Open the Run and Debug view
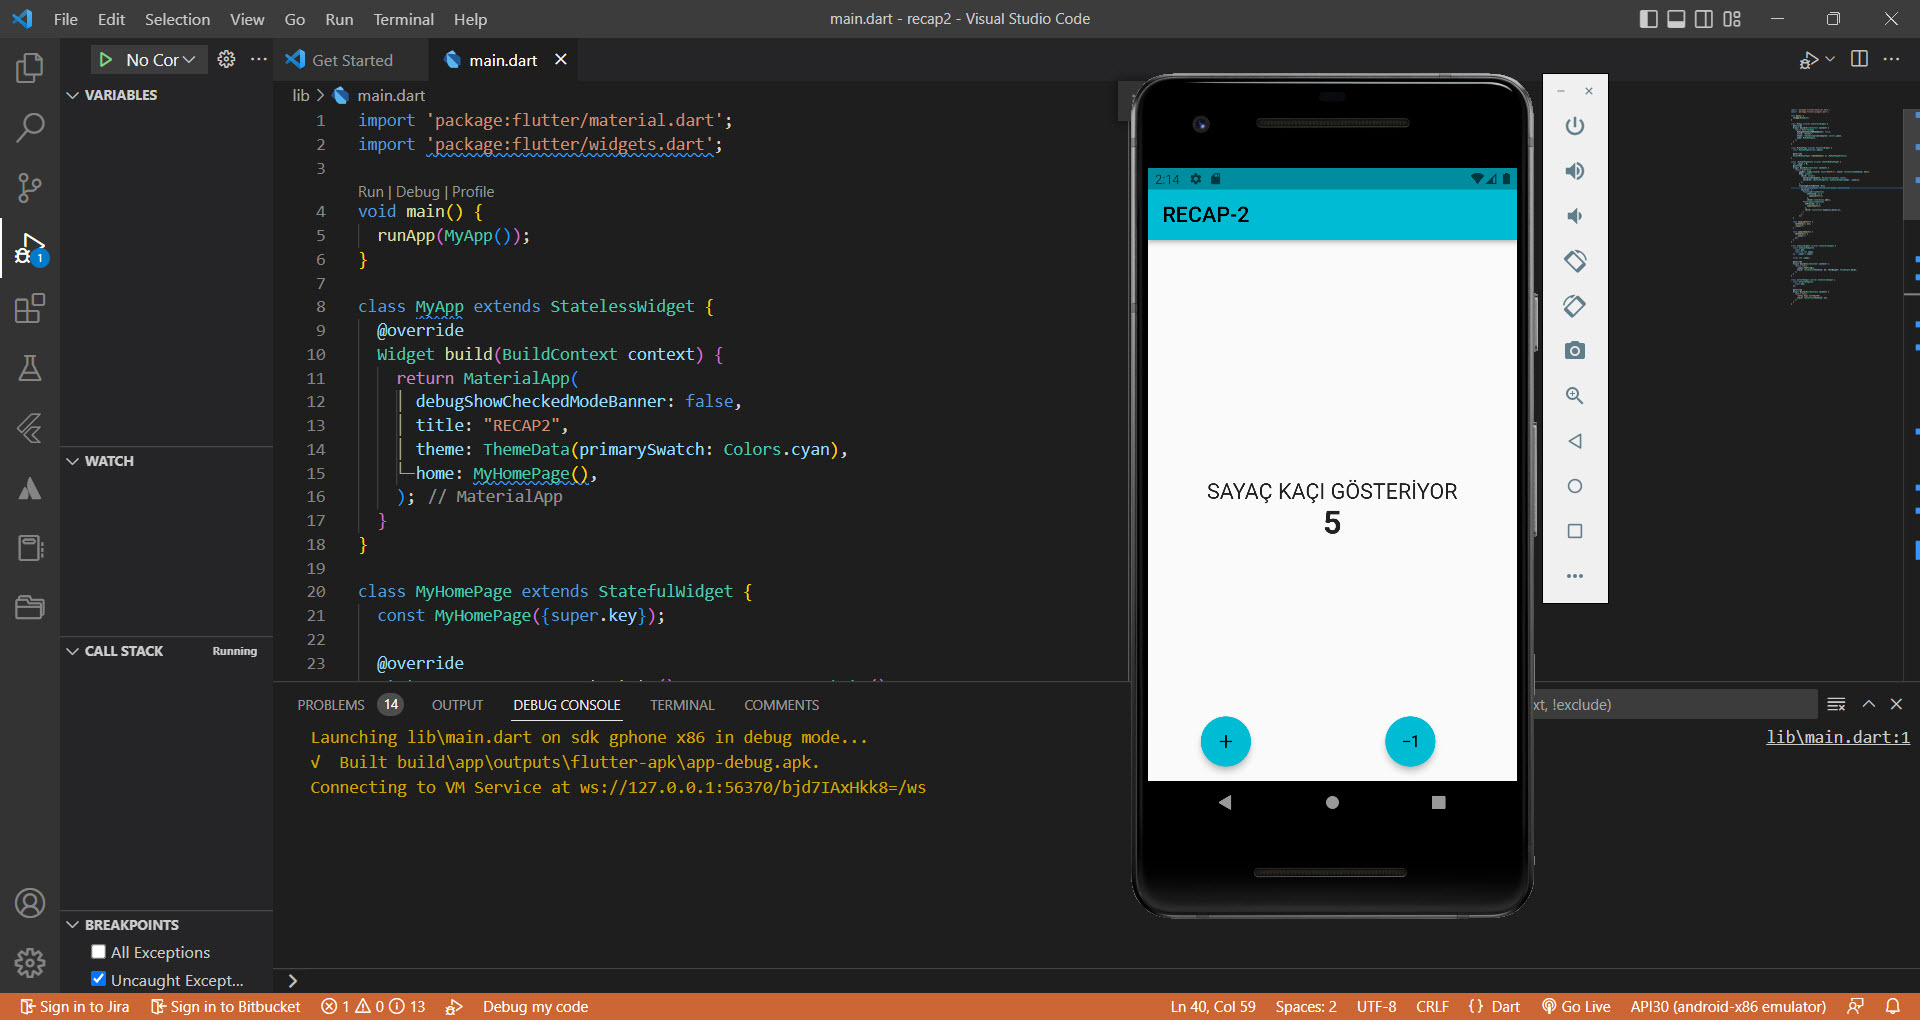This screenshot has width=1920, height=1020. (30, 248)
